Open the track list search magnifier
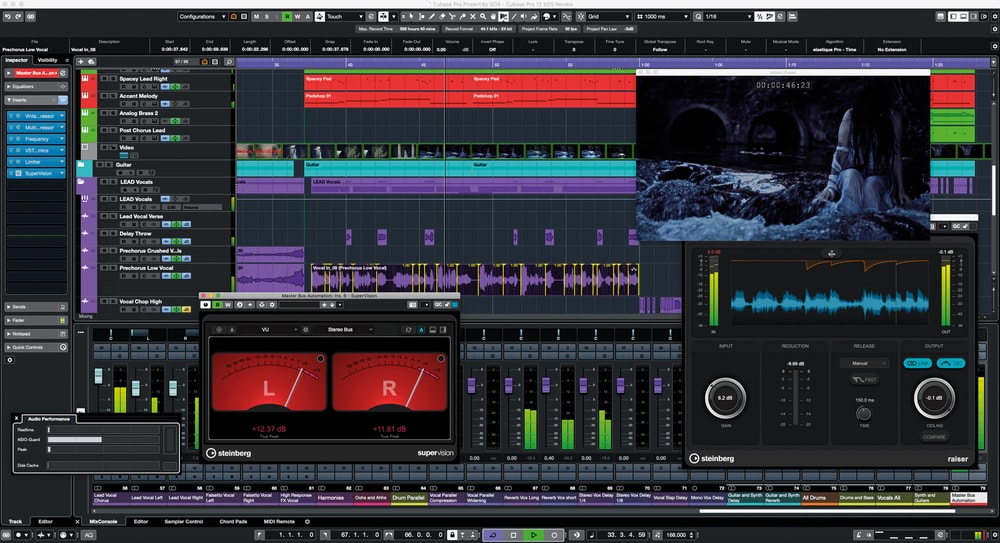The width and height of the screenshot is (1000, 543). tap(229, 61)
